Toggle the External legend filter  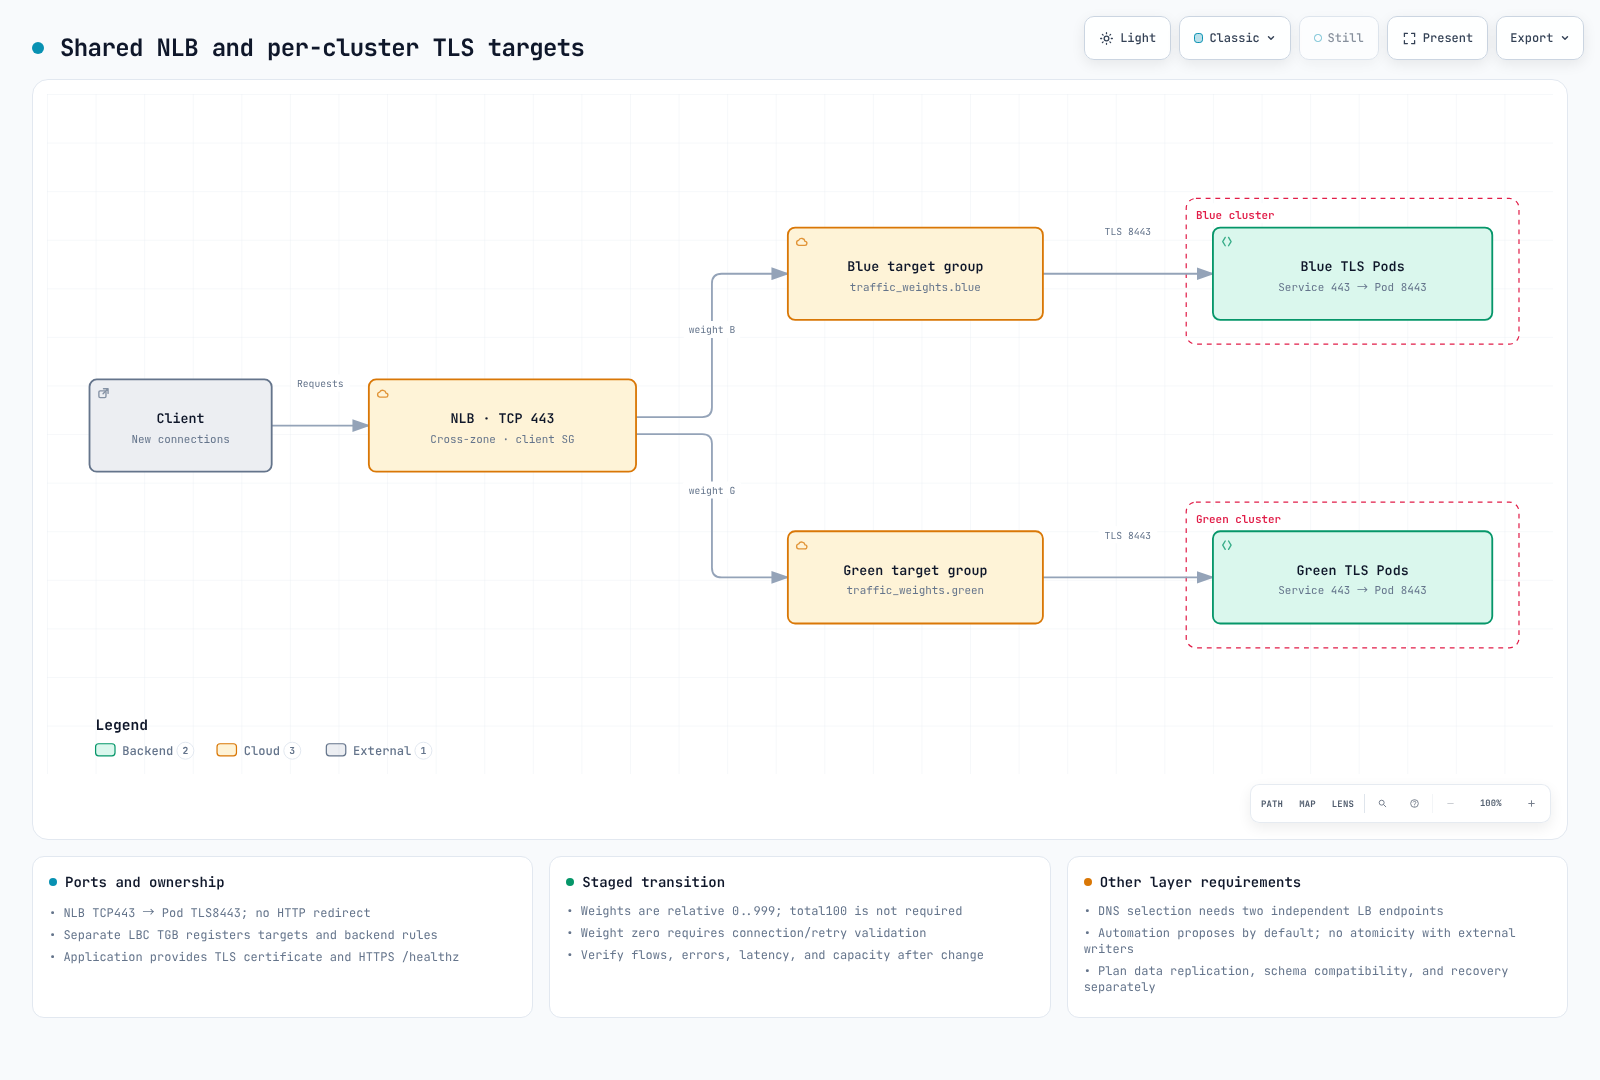pos(378,751)
